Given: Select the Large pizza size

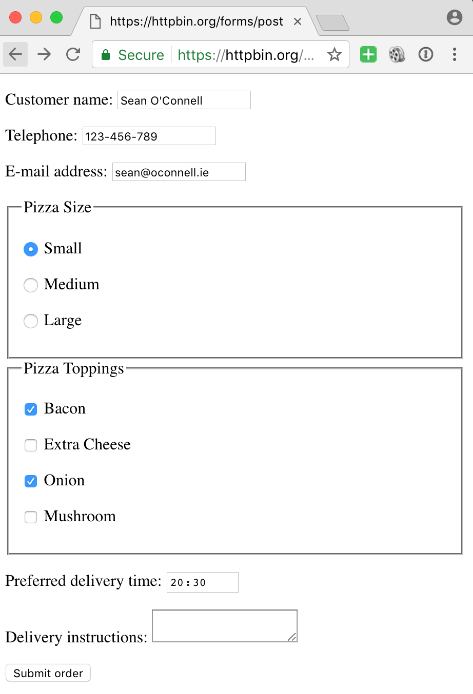Looking at the screenshot, I should point(31,321).
